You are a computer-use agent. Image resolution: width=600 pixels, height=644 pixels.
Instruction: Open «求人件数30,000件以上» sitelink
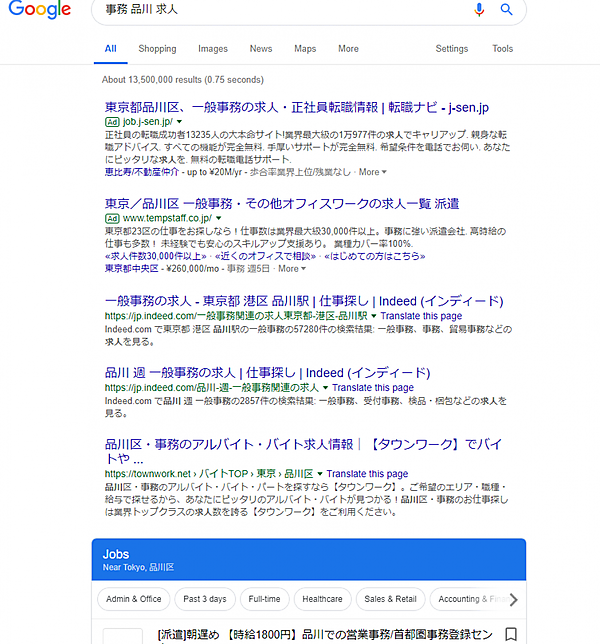(x=156, y=256)
